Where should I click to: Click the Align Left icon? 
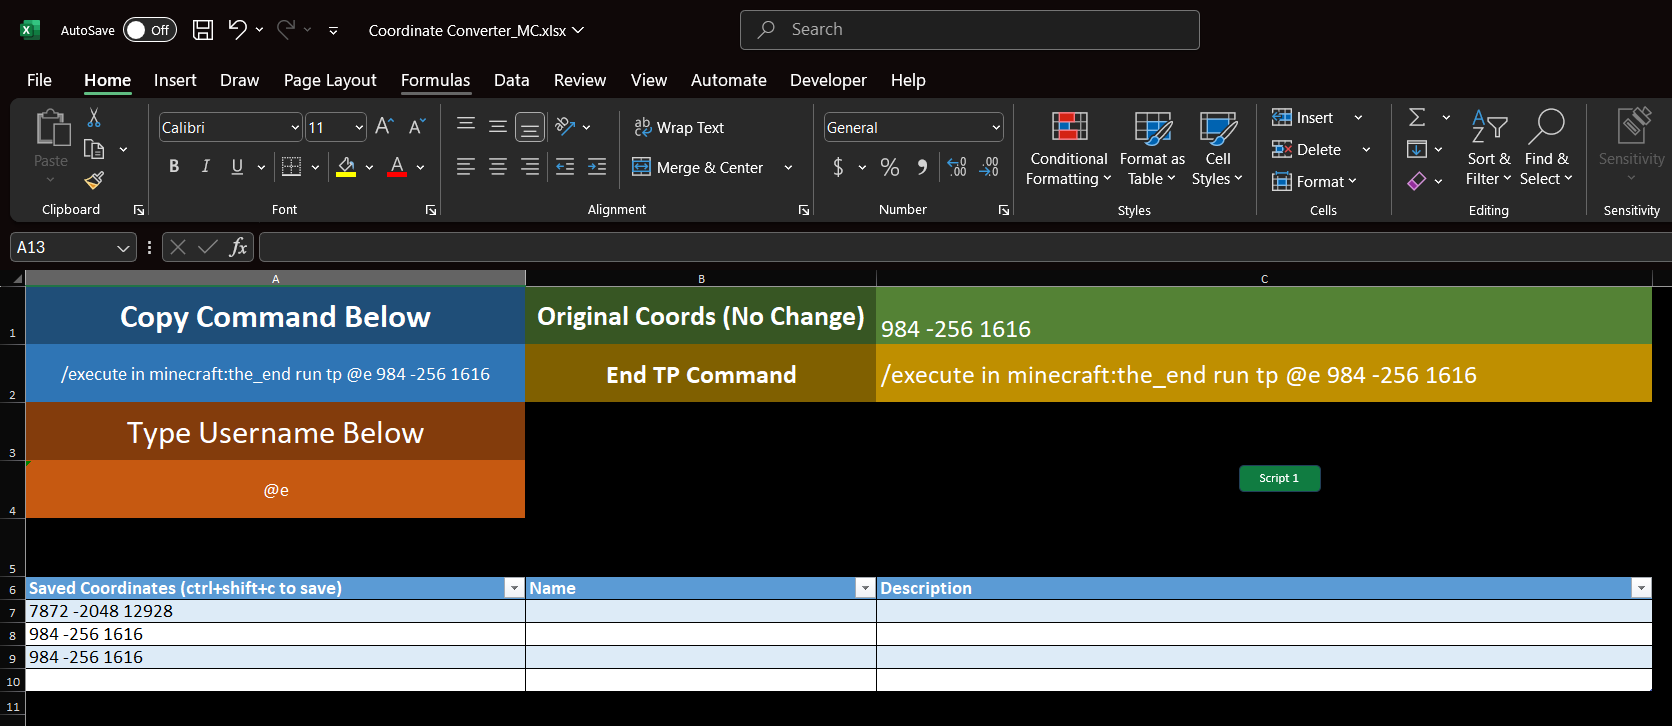tap(466, 167)
